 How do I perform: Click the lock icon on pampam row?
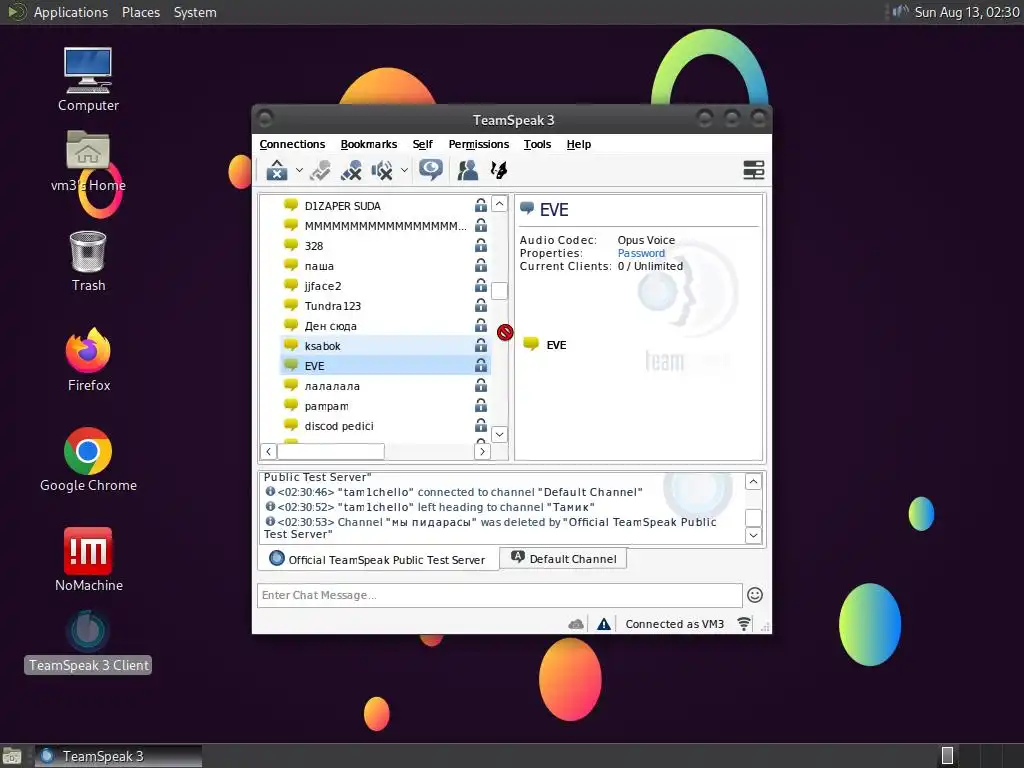(481, 406)
